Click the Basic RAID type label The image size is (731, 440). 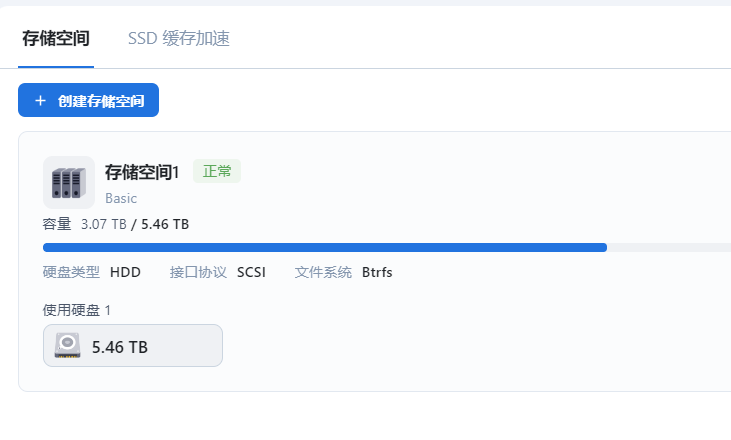[x=121, y=198]
